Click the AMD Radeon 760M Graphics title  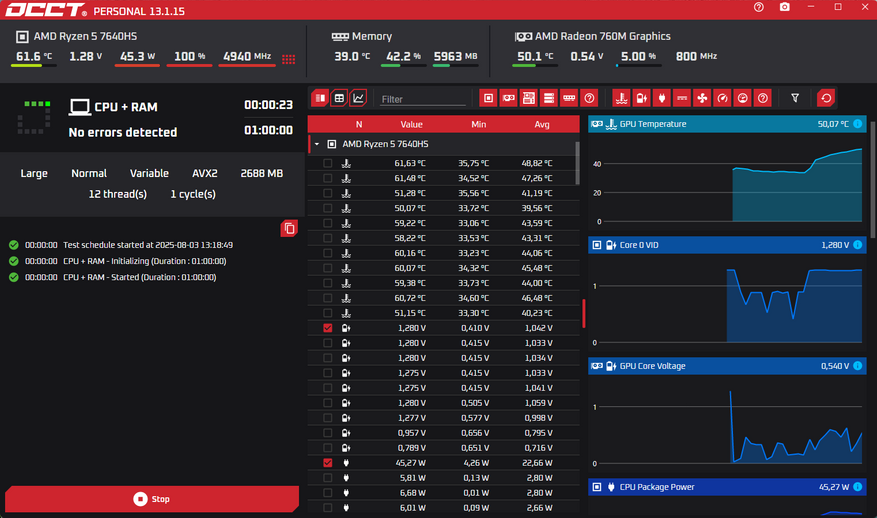(x=602, y=36)
